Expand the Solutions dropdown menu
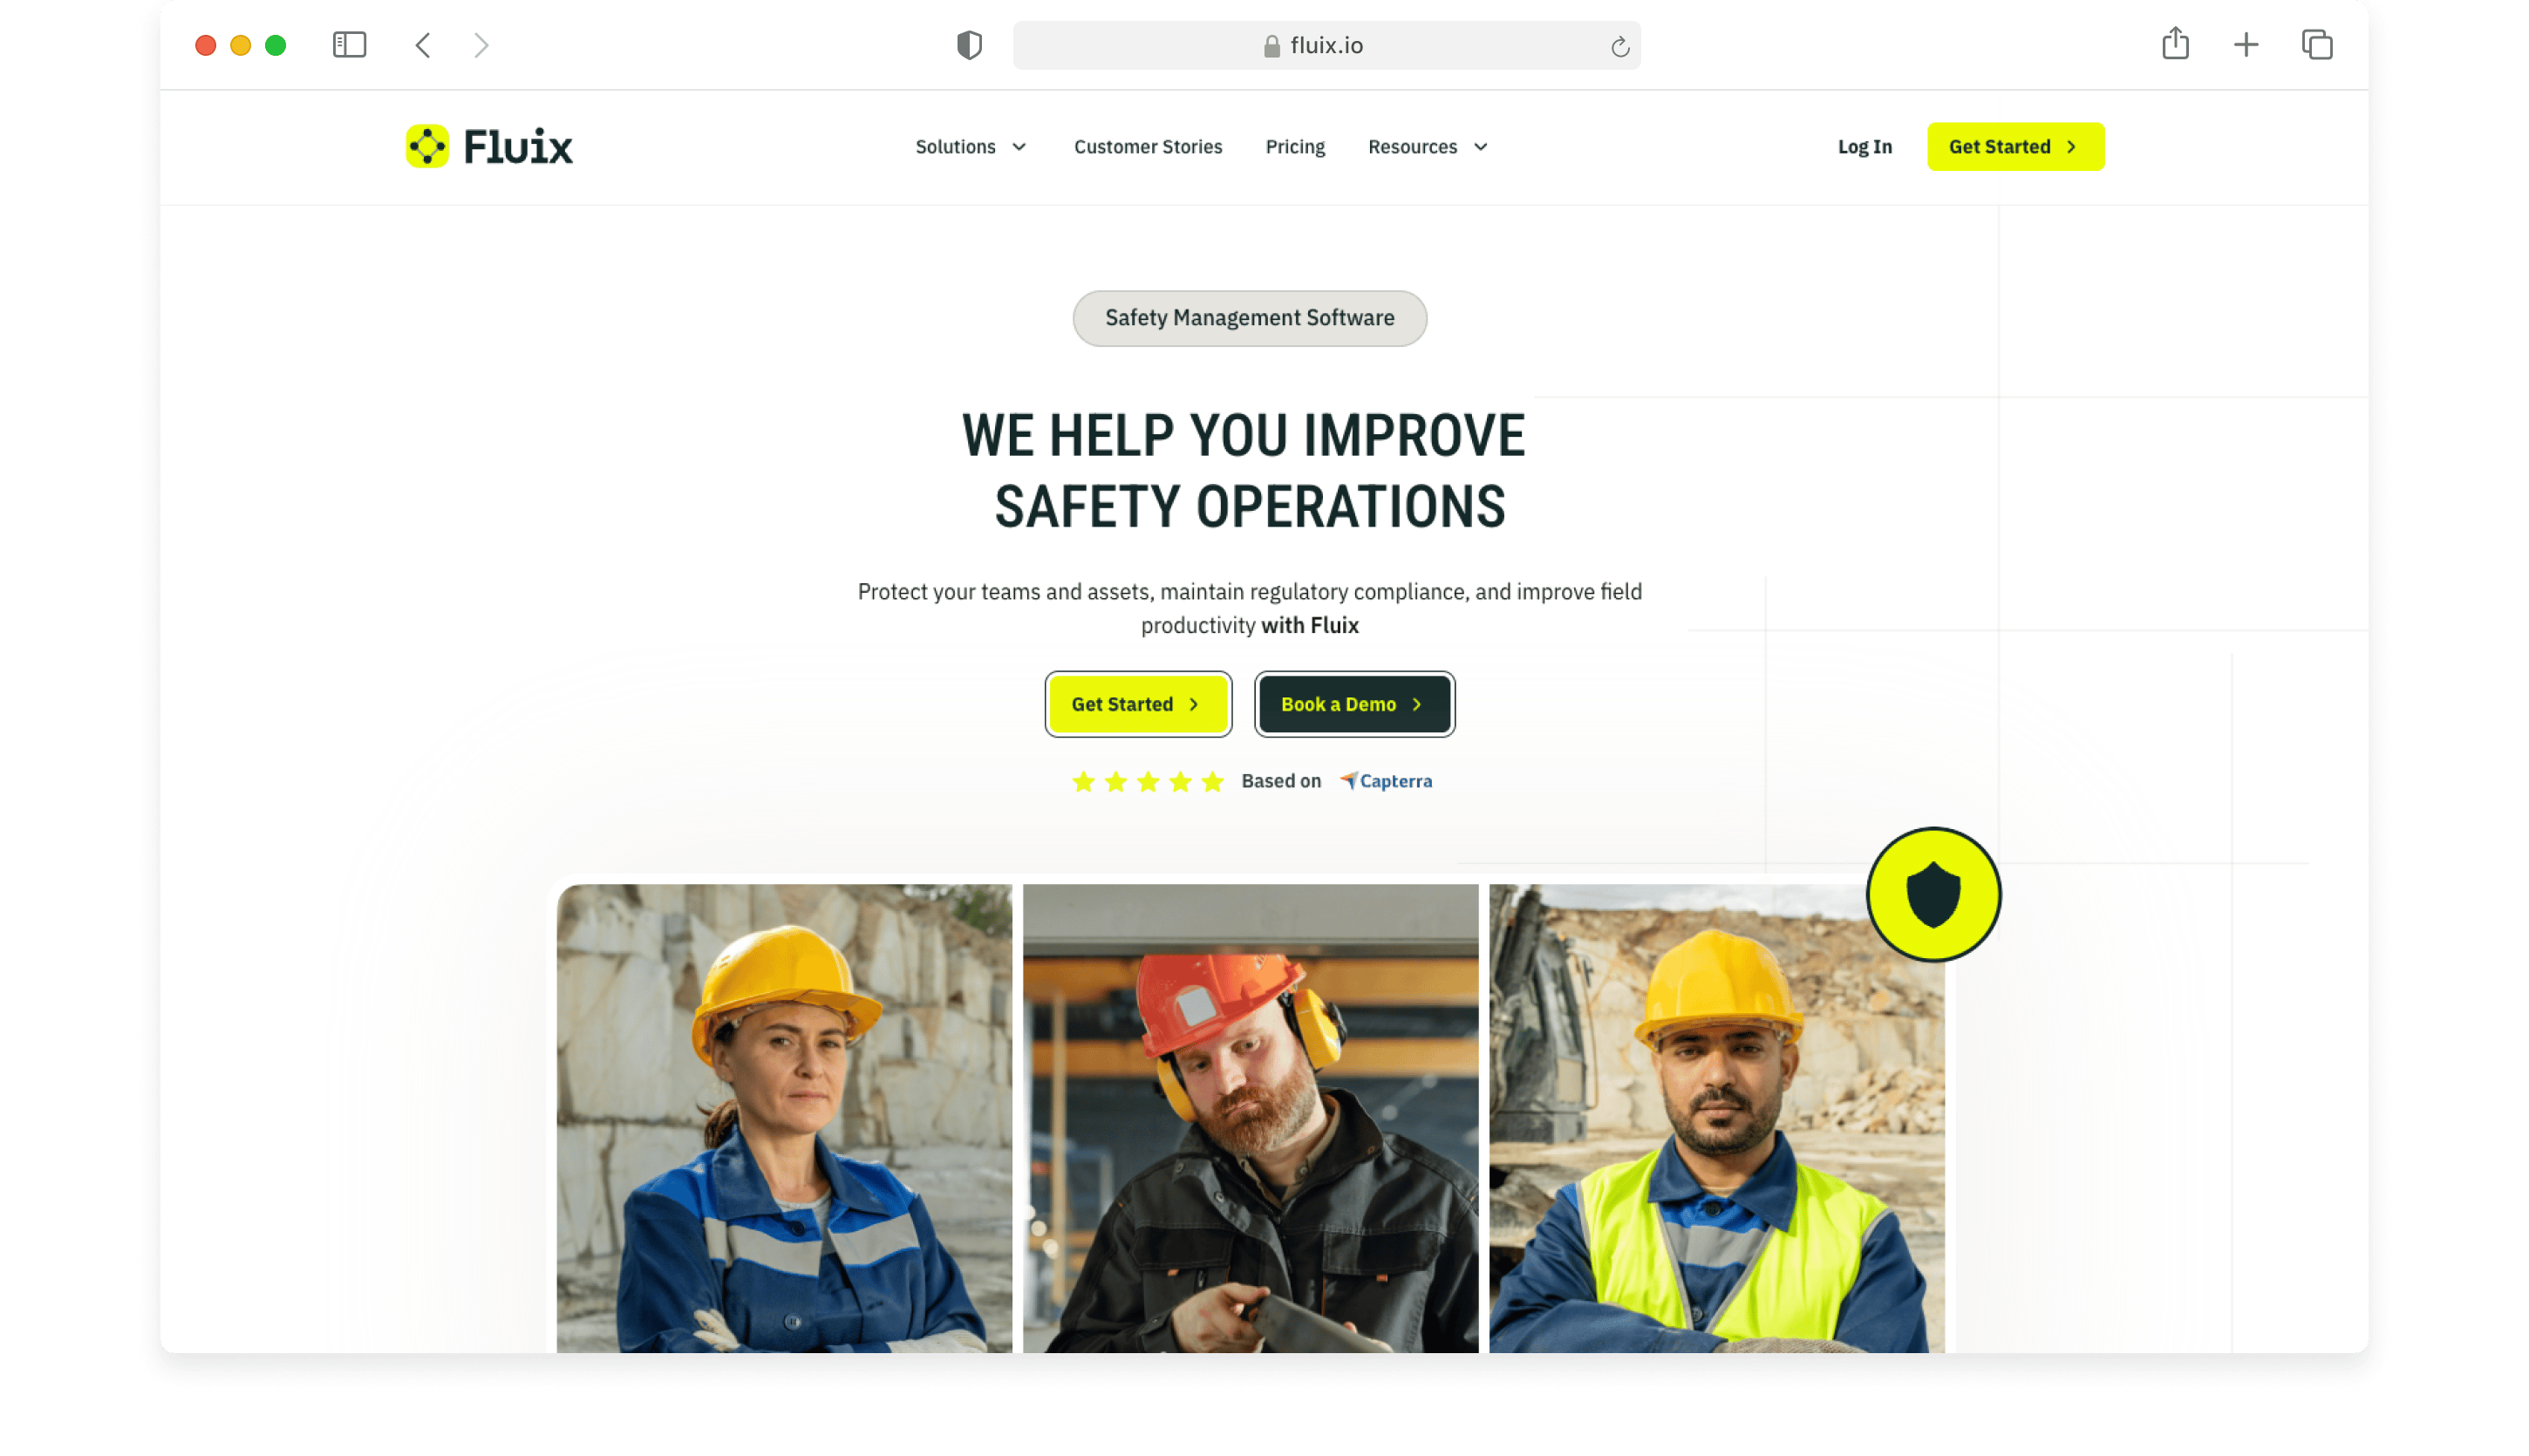The image size is (2529, 1456). coord(971,147)
